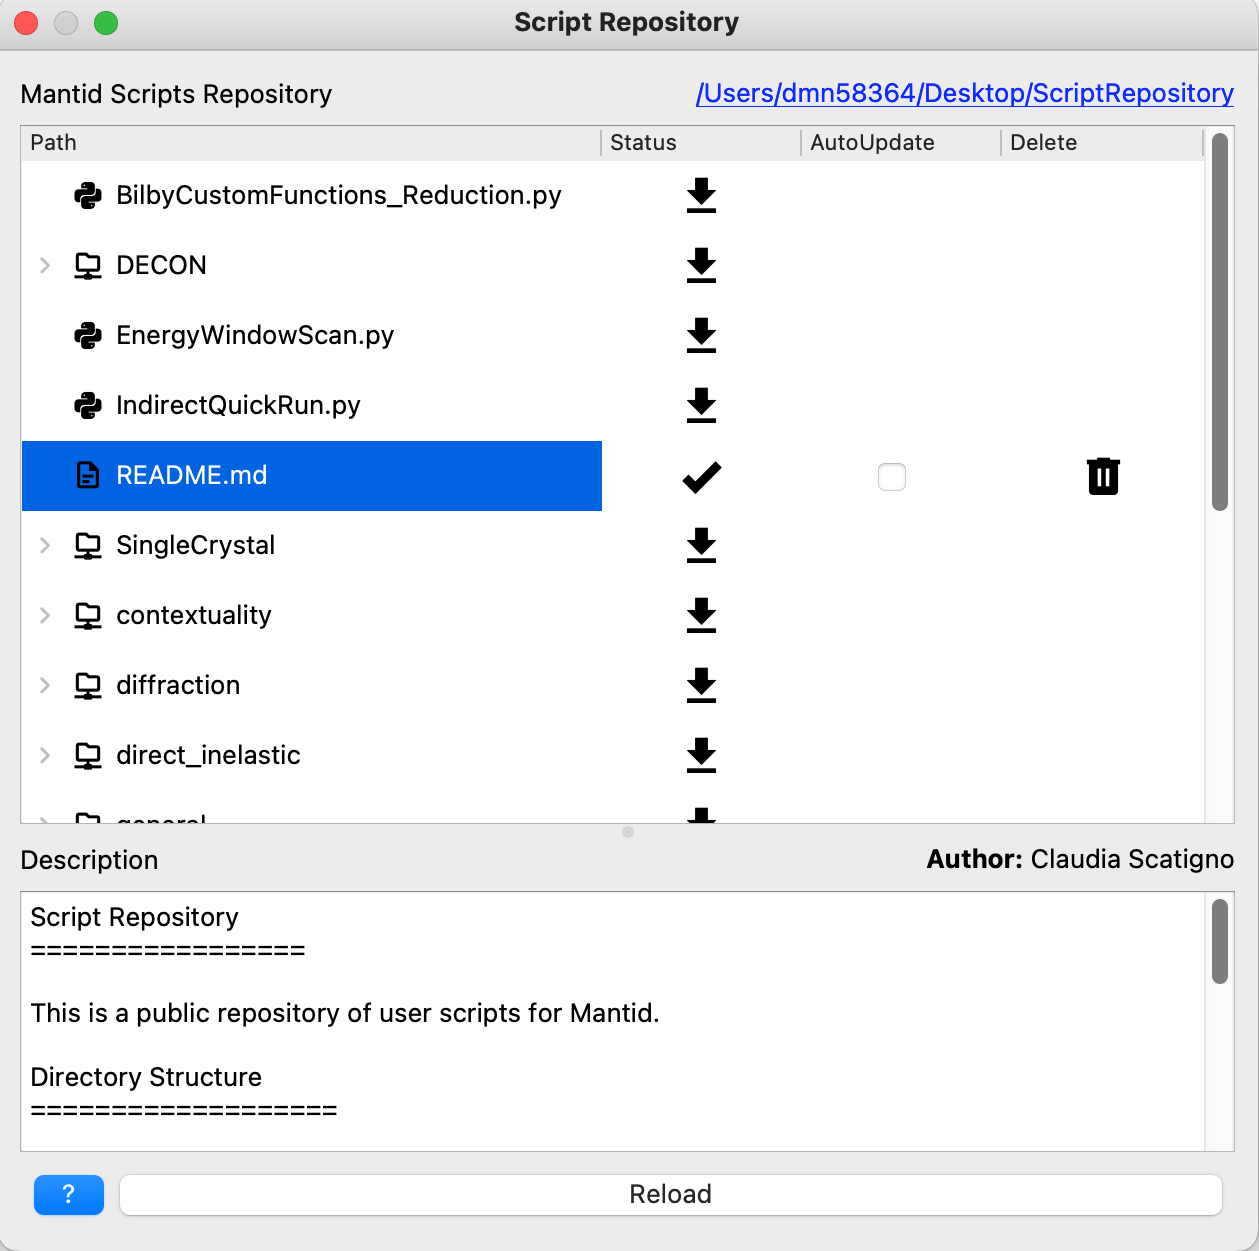Click the download icon next to DECON
1259x1251 pixels.
click(x=701, y=266)
